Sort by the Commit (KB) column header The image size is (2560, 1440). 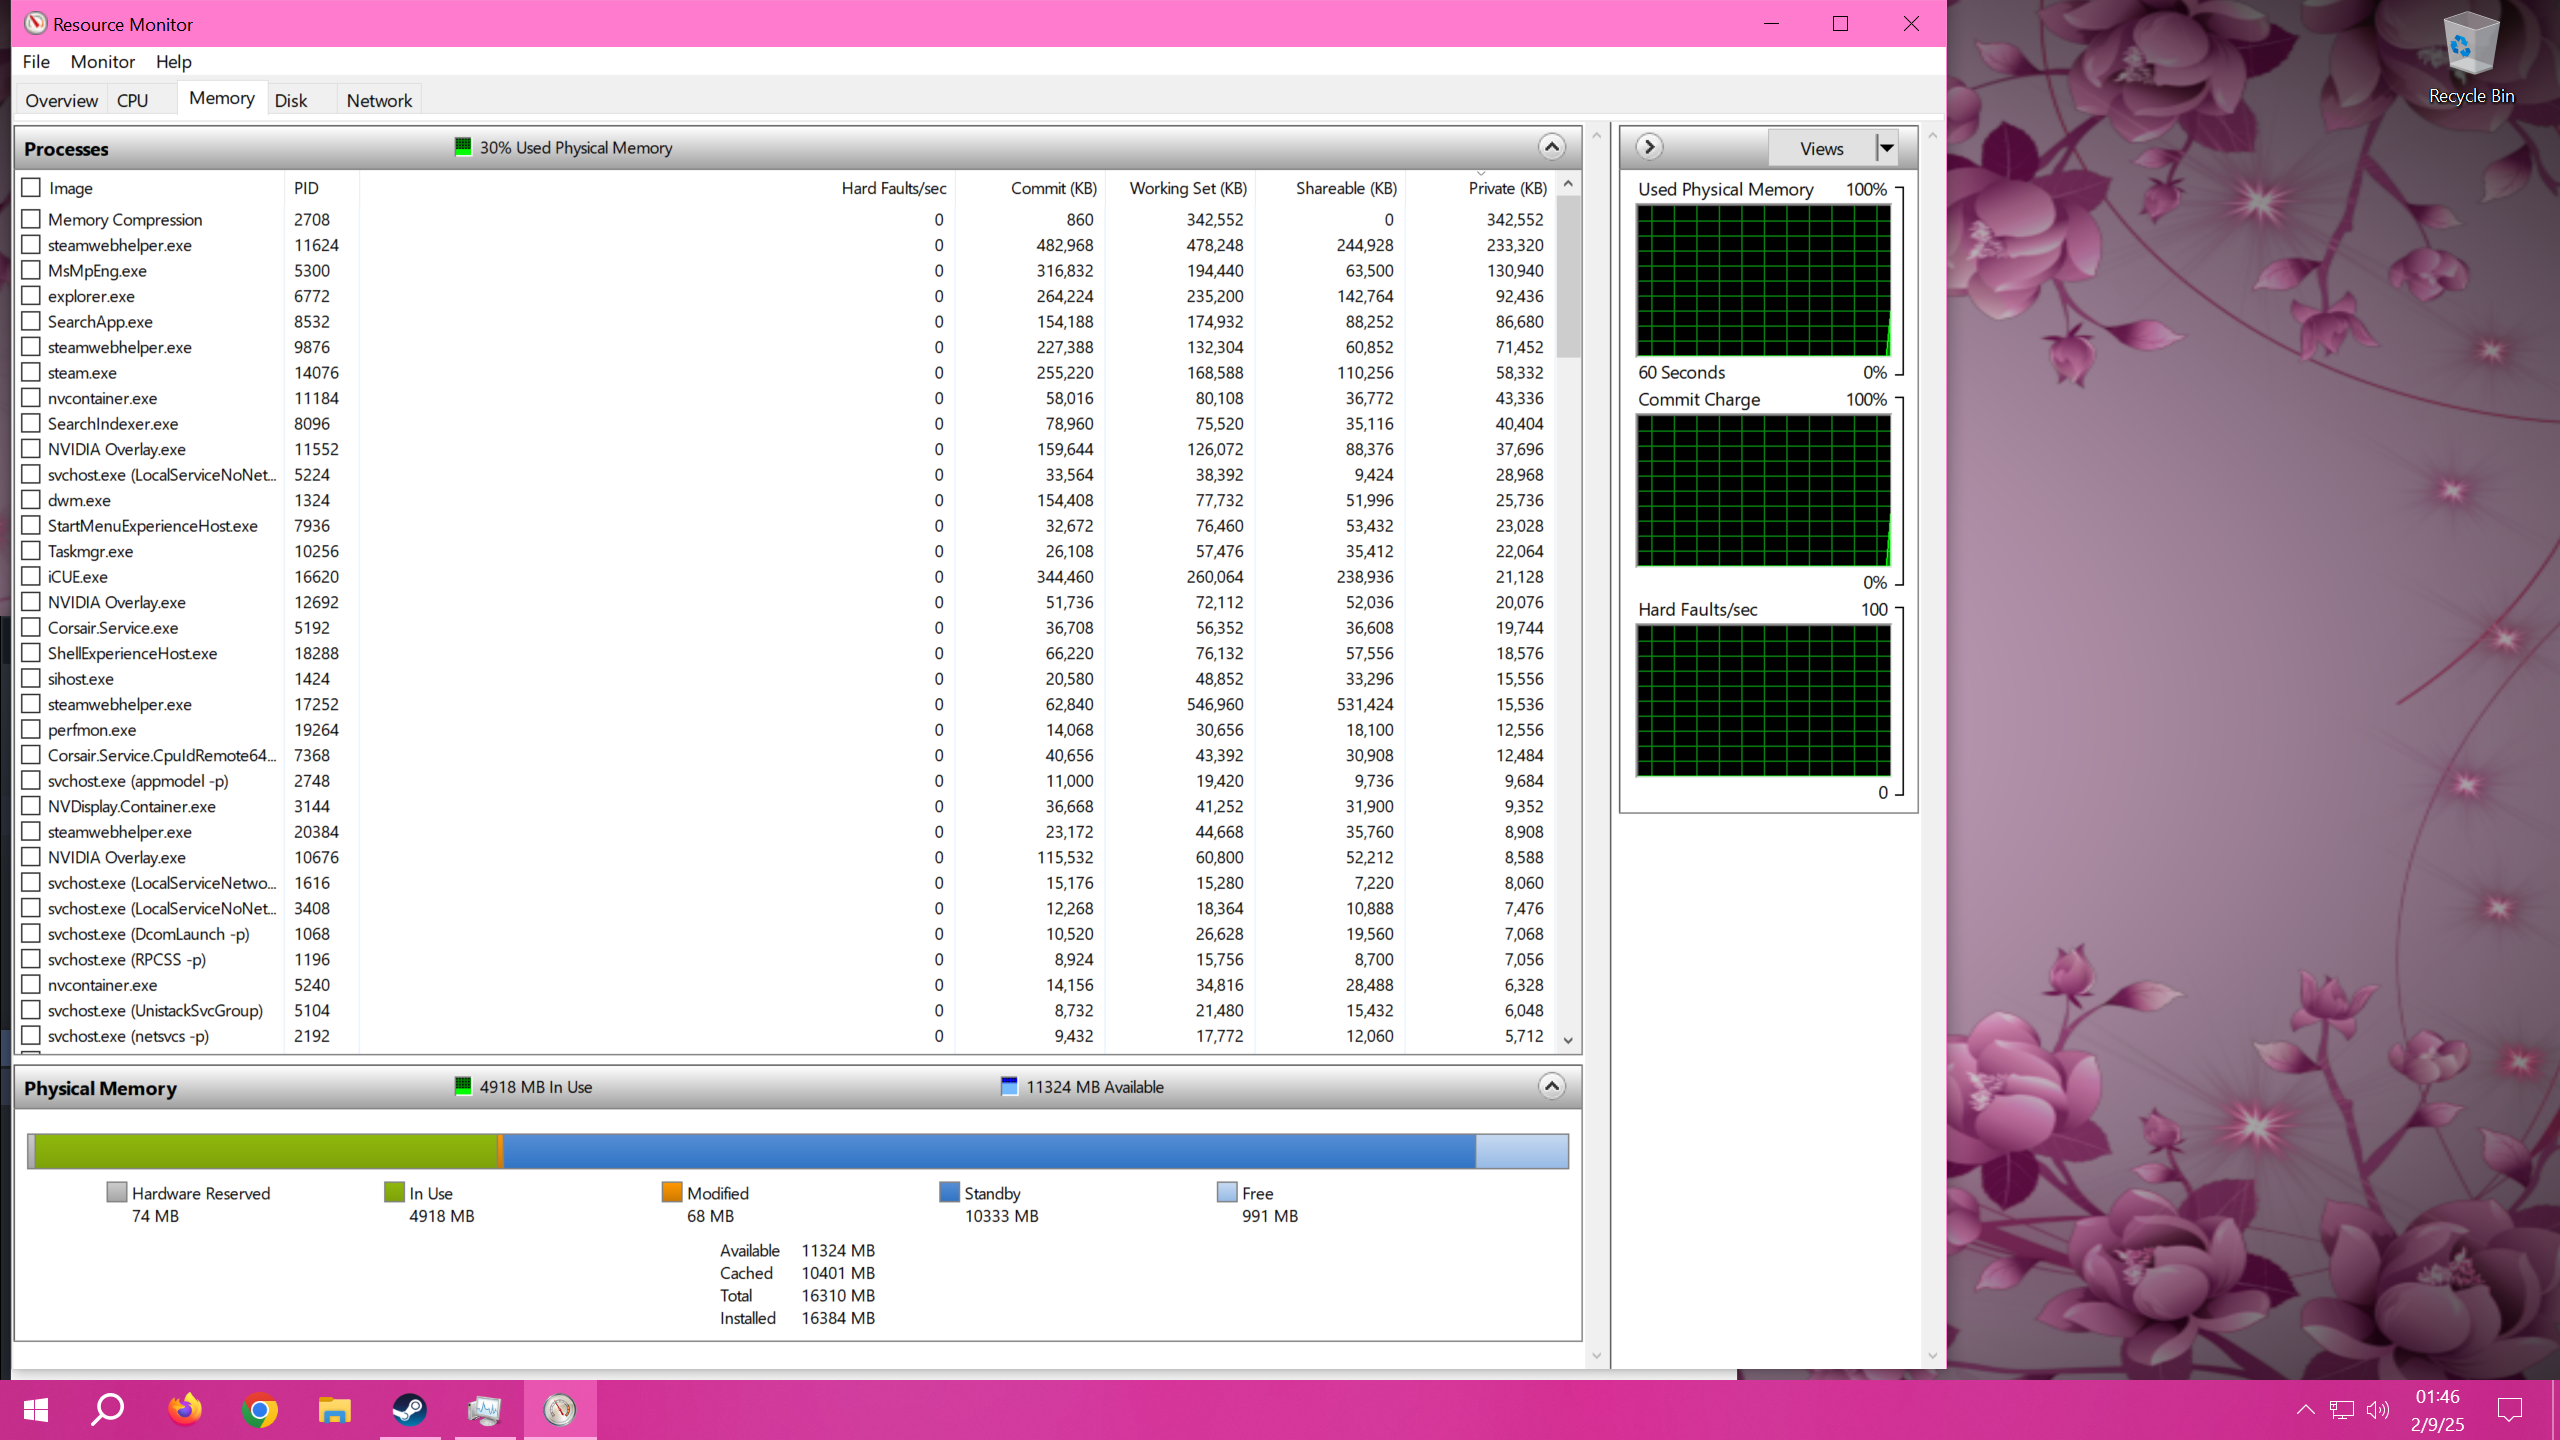point(1030,188)
